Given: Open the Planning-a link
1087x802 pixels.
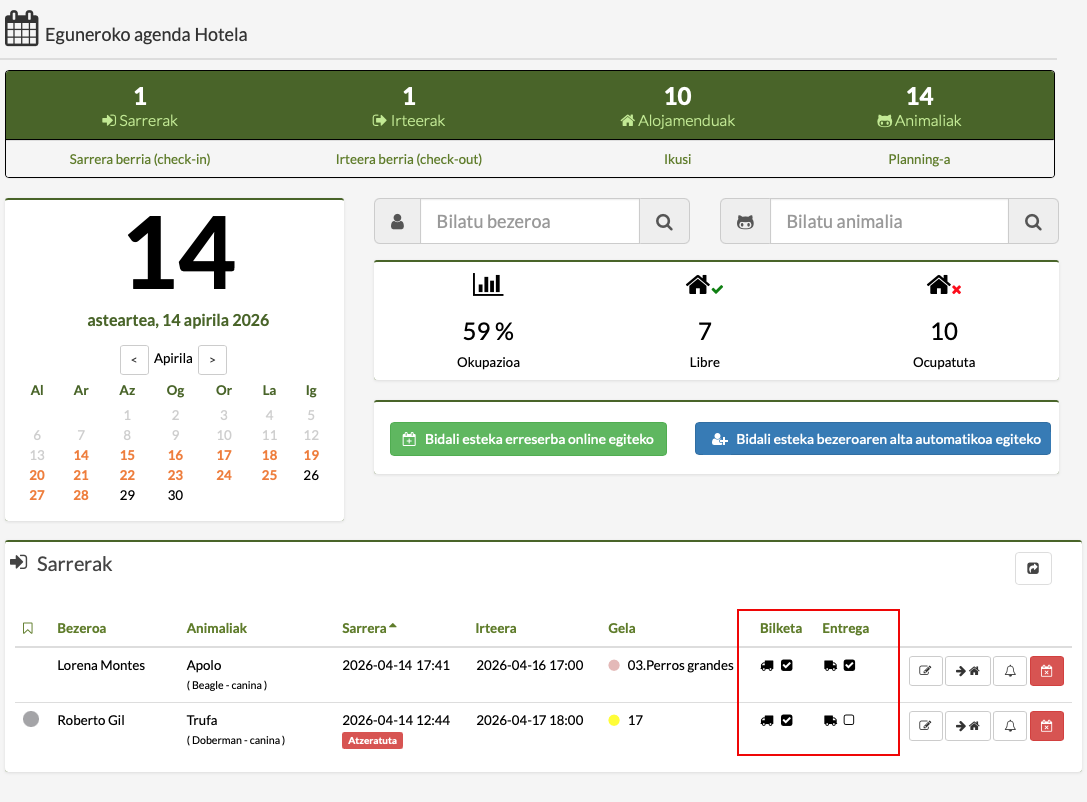Looking at the screenshot, I should tap(919, 159).
